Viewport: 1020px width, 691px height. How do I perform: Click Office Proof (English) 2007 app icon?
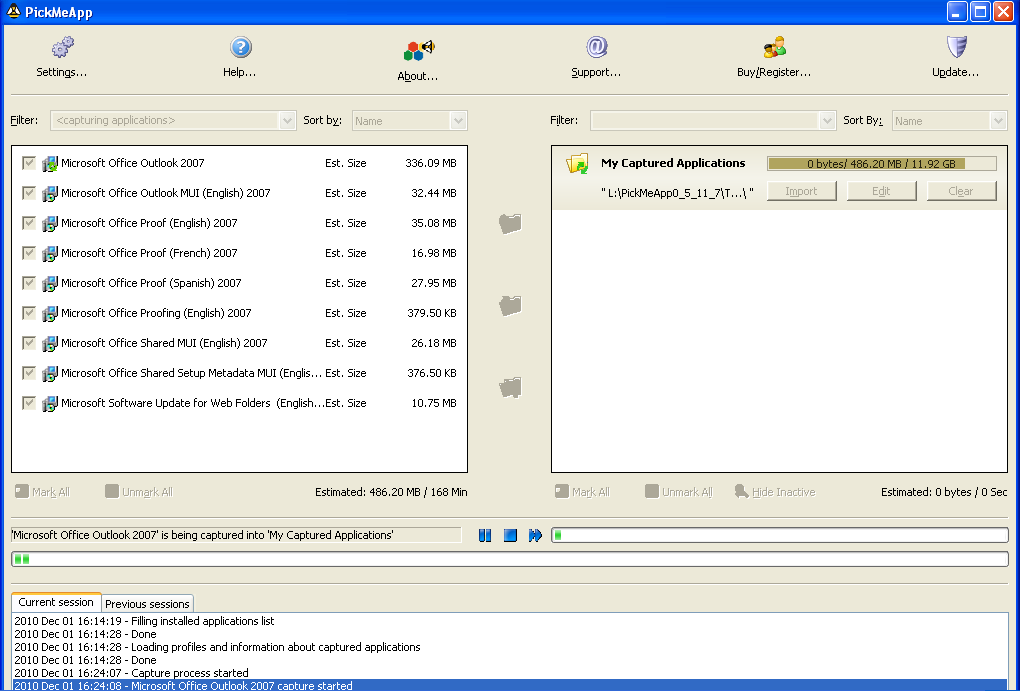coord(50,224)
